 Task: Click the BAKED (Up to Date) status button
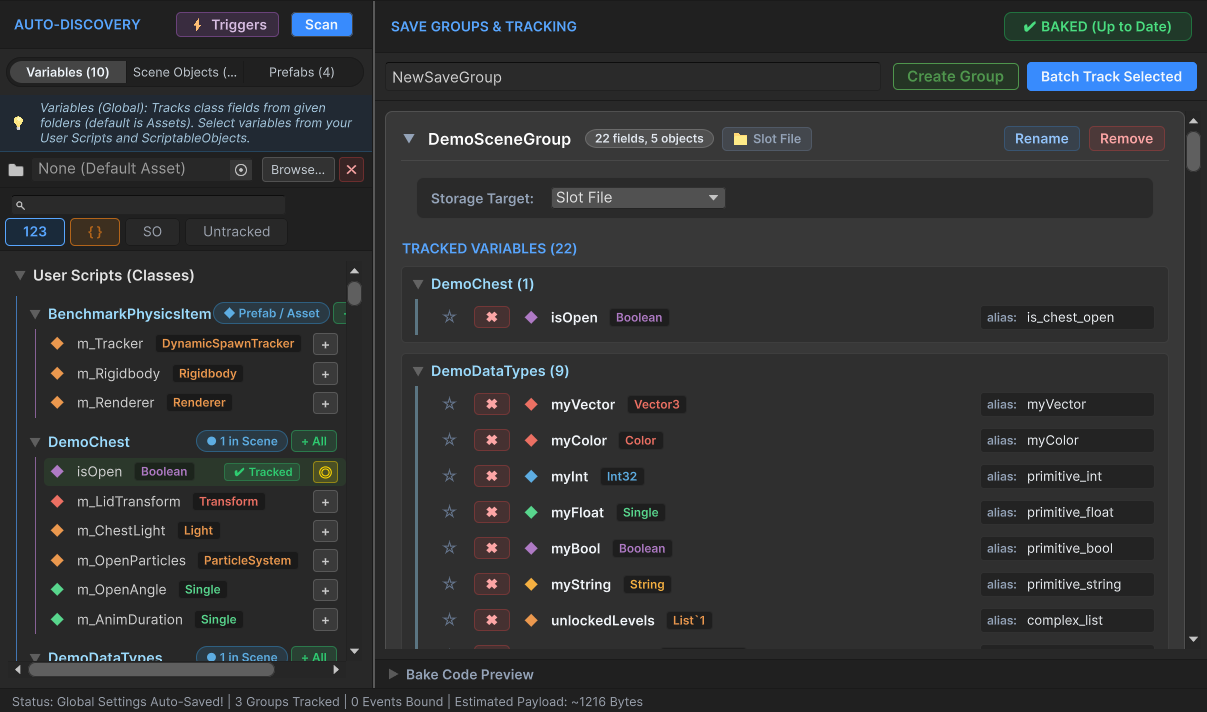[x=1097, y=27]
